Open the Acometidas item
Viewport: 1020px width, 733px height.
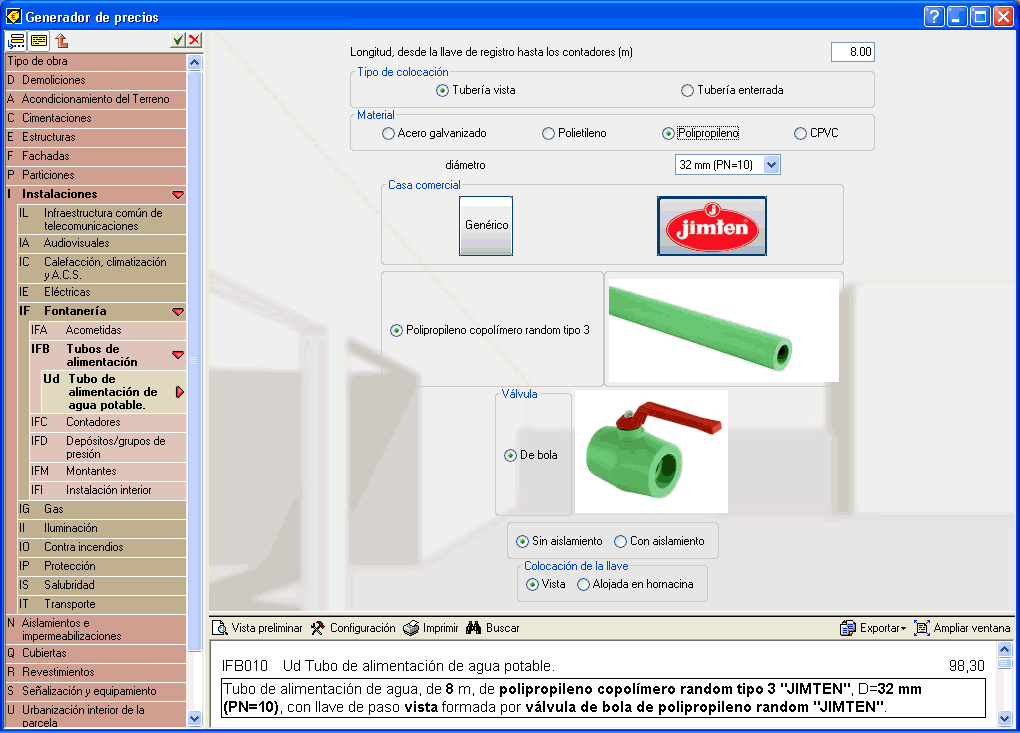click(x=108, y=330)
